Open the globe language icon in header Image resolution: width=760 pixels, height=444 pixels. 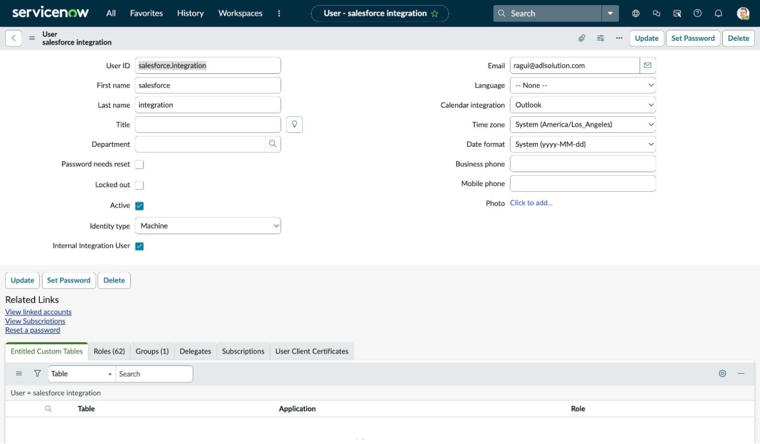[635, 14]
